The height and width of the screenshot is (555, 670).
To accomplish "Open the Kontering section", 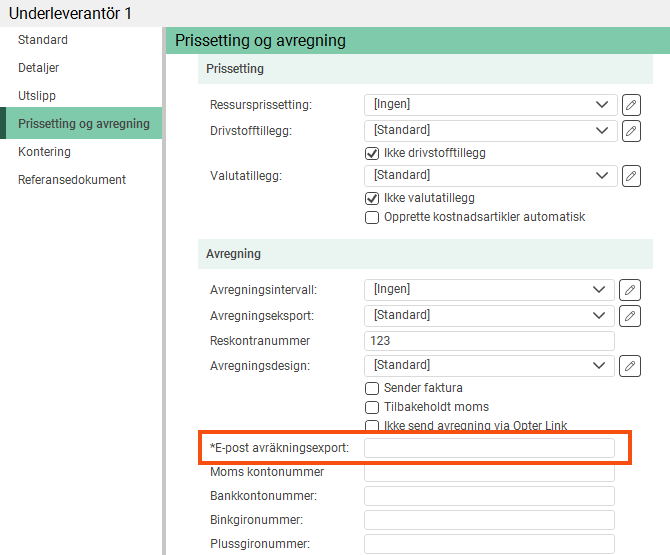I will pos(44,152).
